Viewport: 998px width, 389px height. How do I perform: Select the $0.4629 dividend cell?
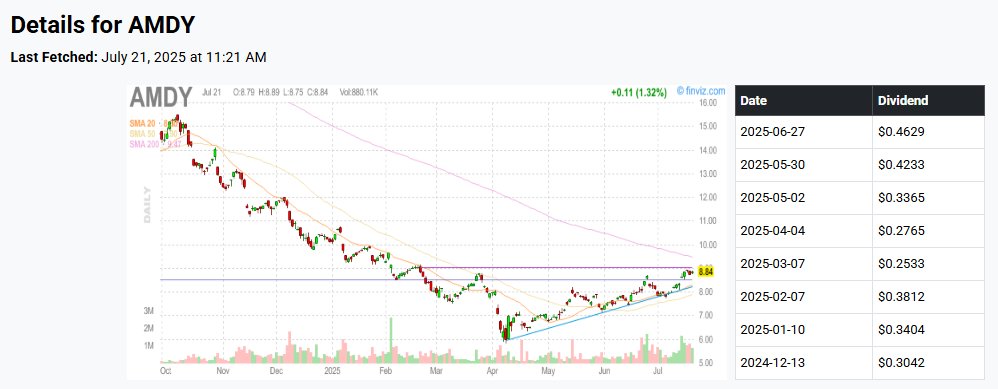pos(928,132)
